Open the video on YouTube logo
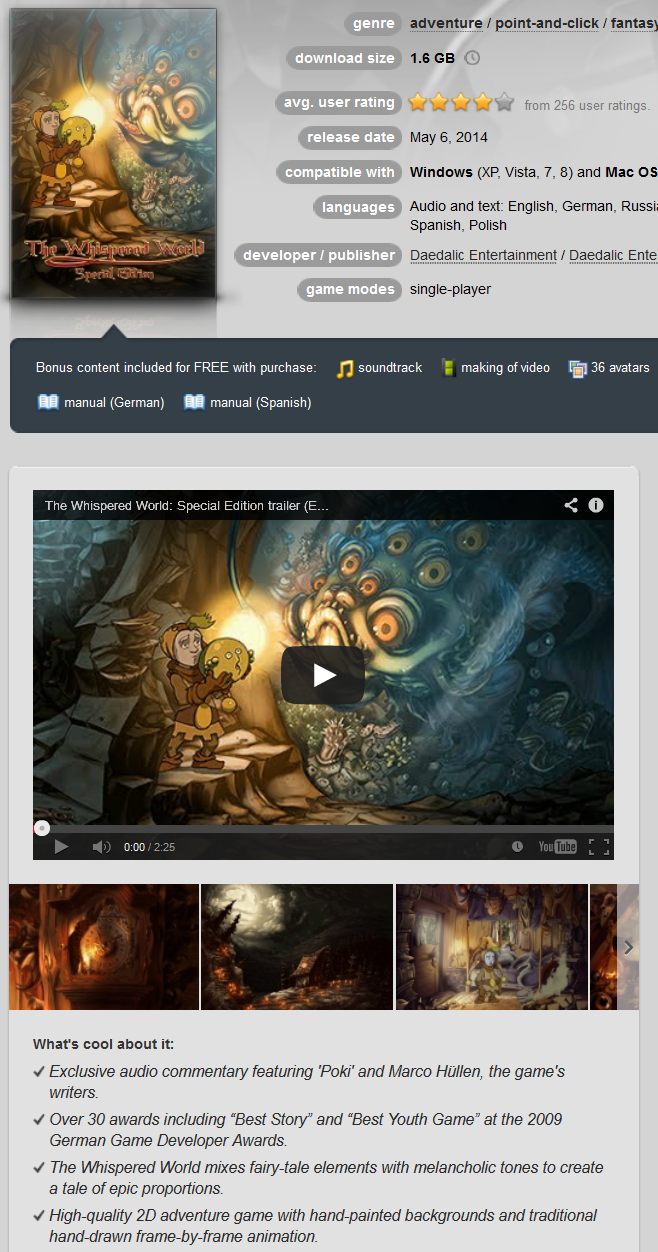The height and width of the screenshot is (1252, 658). [557, 847]
